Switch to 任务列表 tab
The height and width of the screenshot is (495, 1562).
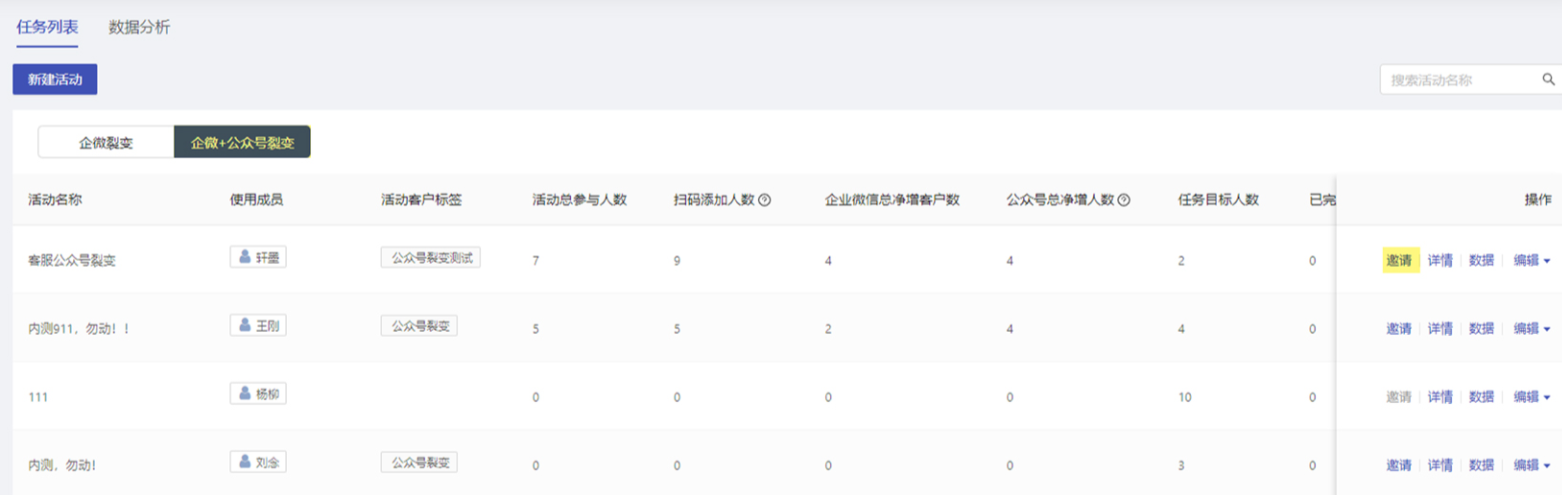47,27
